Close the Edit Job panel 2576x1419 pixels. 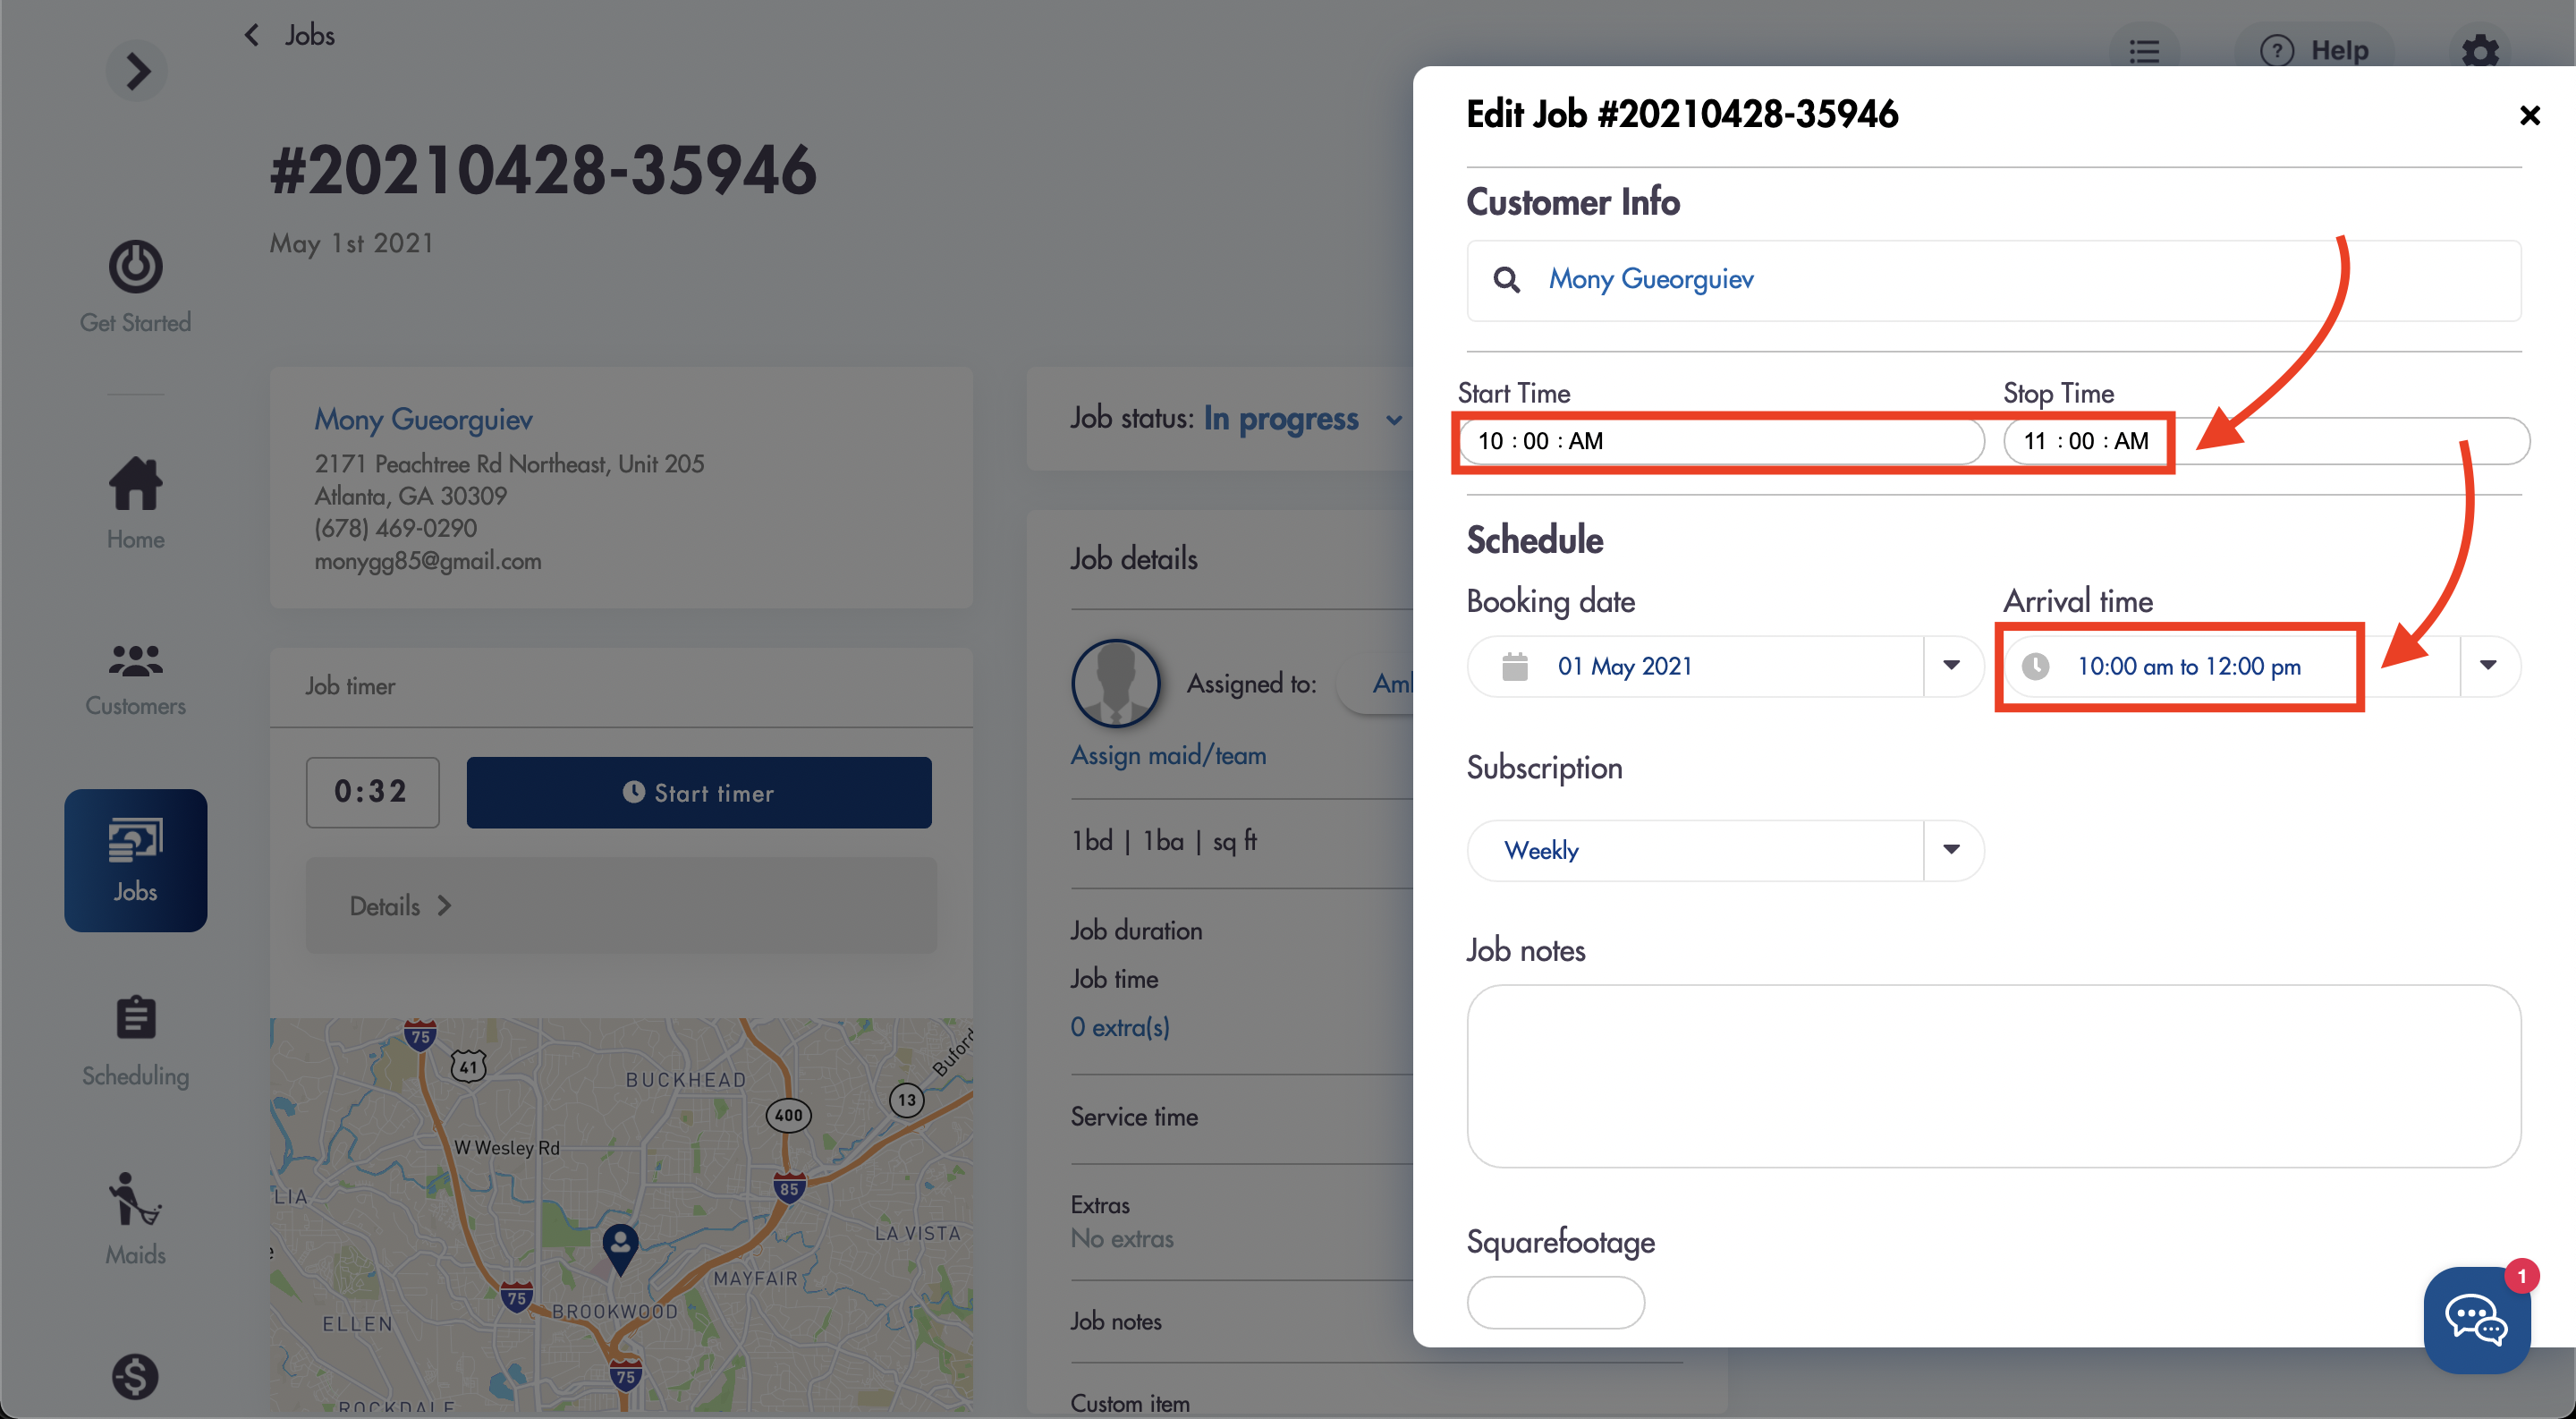point(2529,115)
